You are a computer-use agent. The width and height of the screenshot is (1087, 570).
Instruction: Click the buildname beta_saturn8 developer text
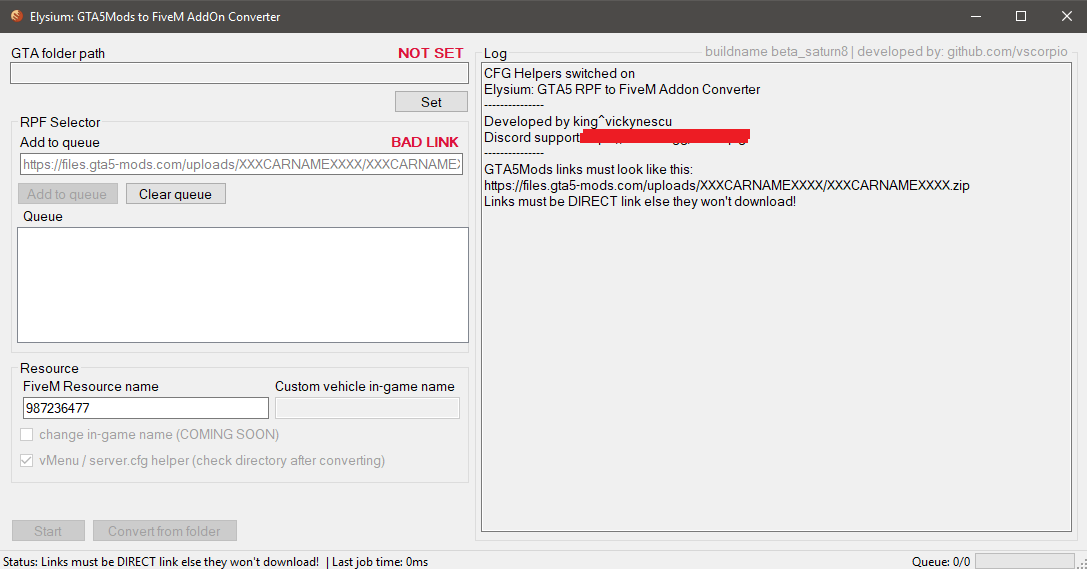pyautogui.click(x=886, y=52)
